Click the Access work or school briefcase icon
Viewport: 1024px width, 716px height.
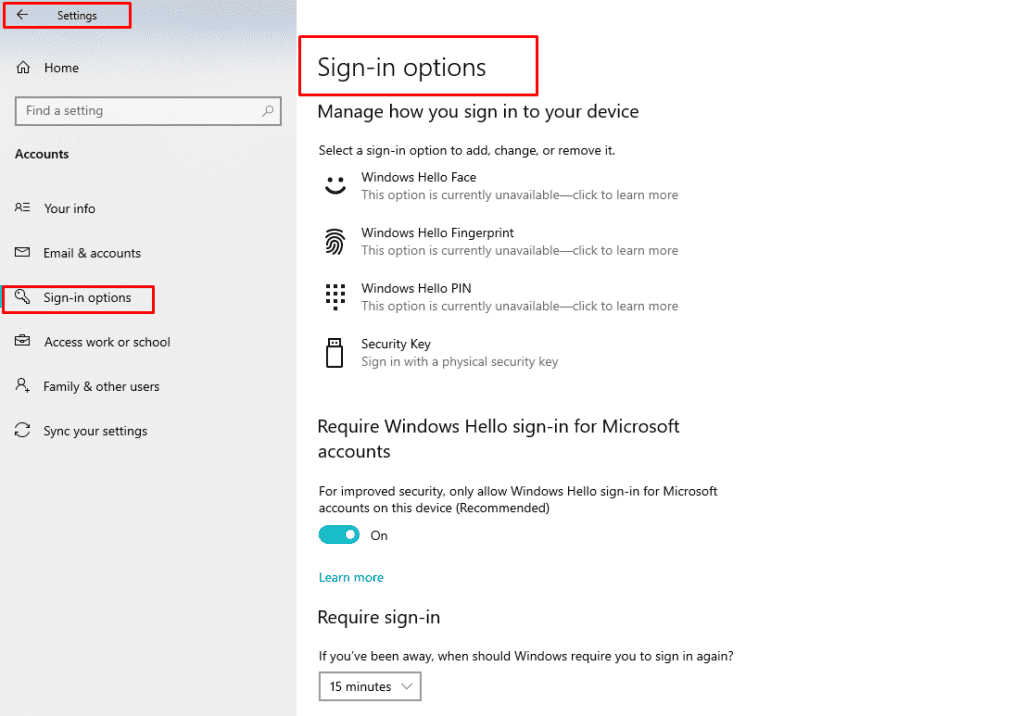click(22, 341)
